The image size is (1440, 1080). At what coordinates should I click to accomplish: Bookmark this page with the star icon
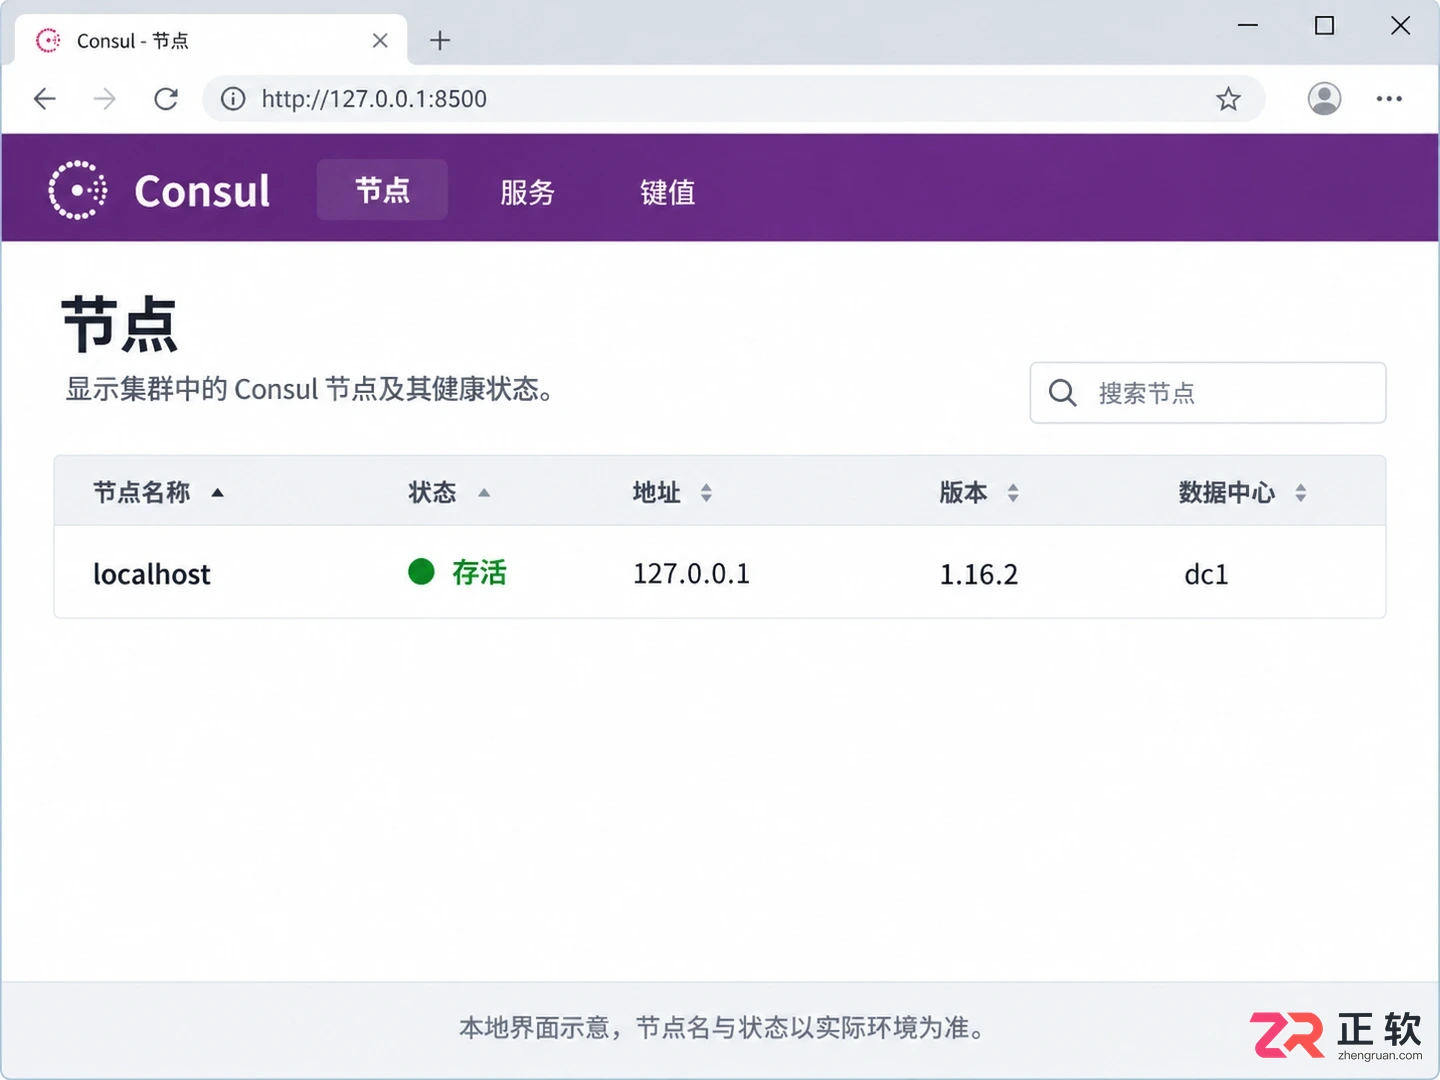point(1228,99)
